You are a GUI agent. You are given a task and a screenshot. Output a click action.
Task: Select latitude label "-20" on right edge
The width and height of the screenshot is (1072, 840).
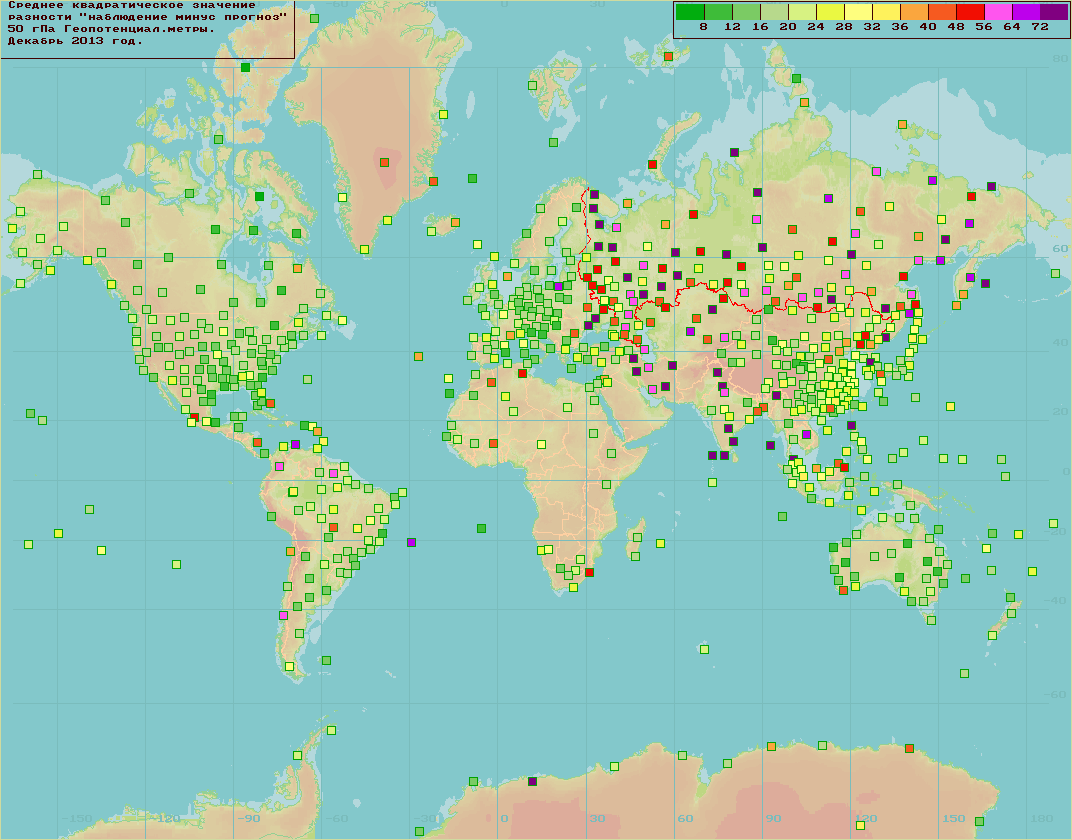[1056, 532]
